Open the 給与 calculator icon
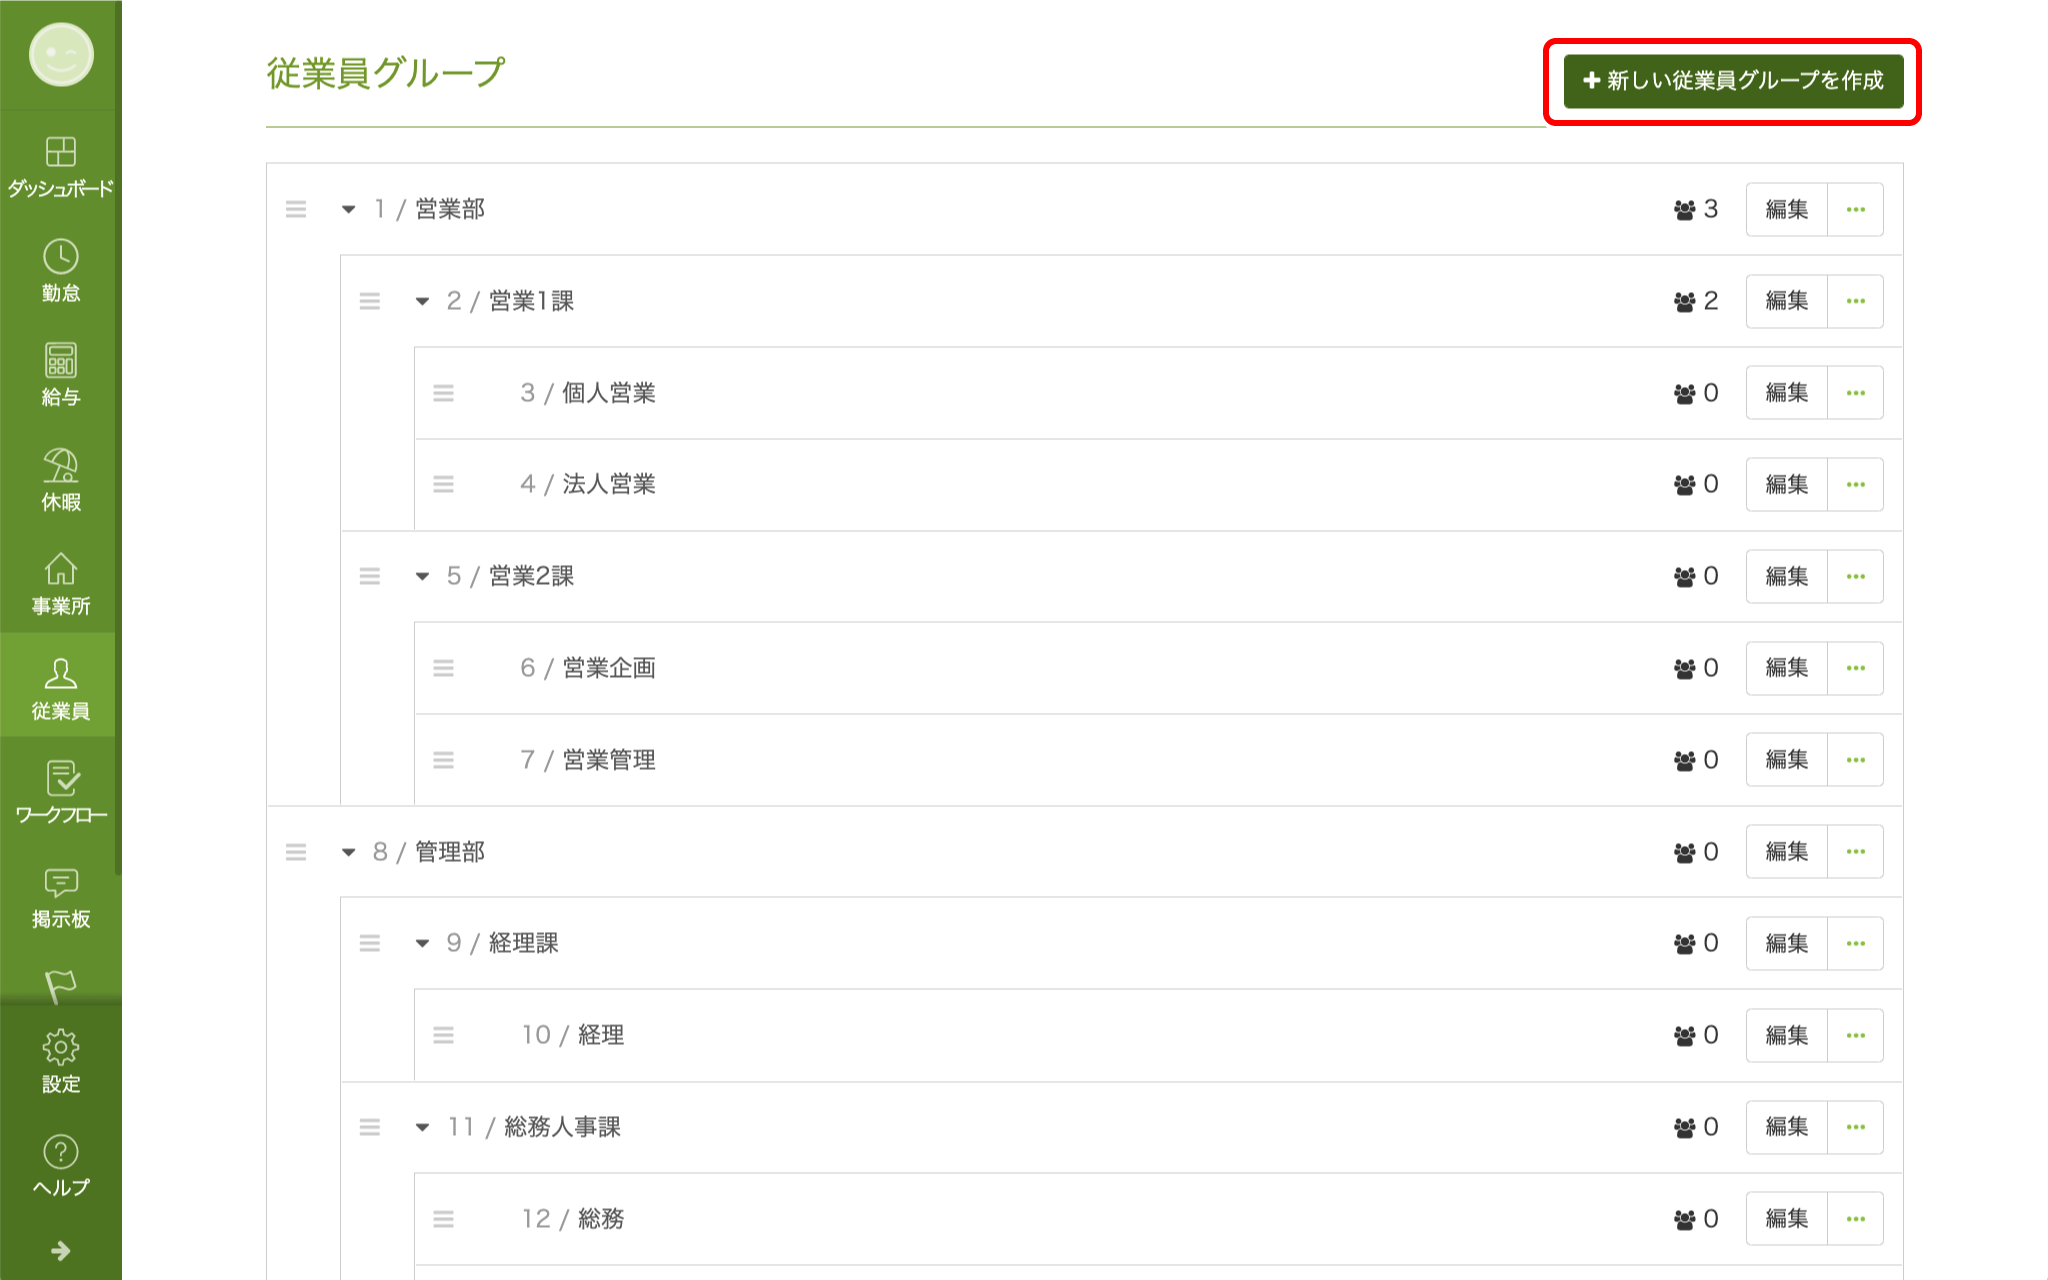The image size is (2048, 1280). click(60, 360)
